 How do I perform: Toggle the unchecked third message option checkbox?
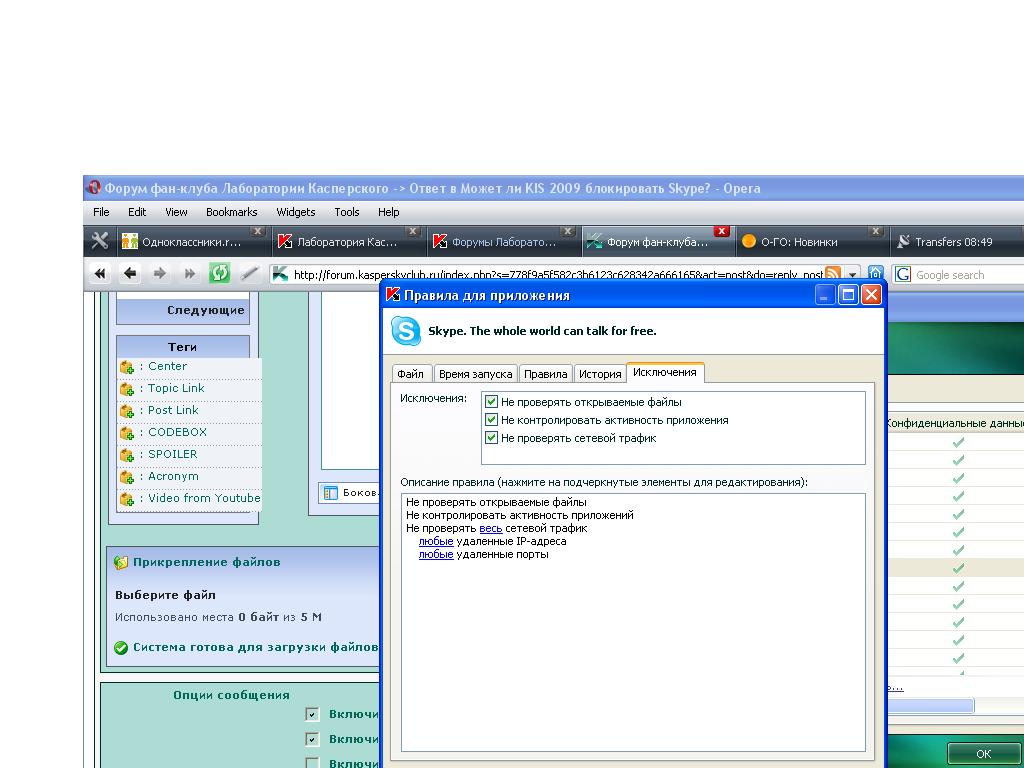pyautogui.click(x=312, y=763)
